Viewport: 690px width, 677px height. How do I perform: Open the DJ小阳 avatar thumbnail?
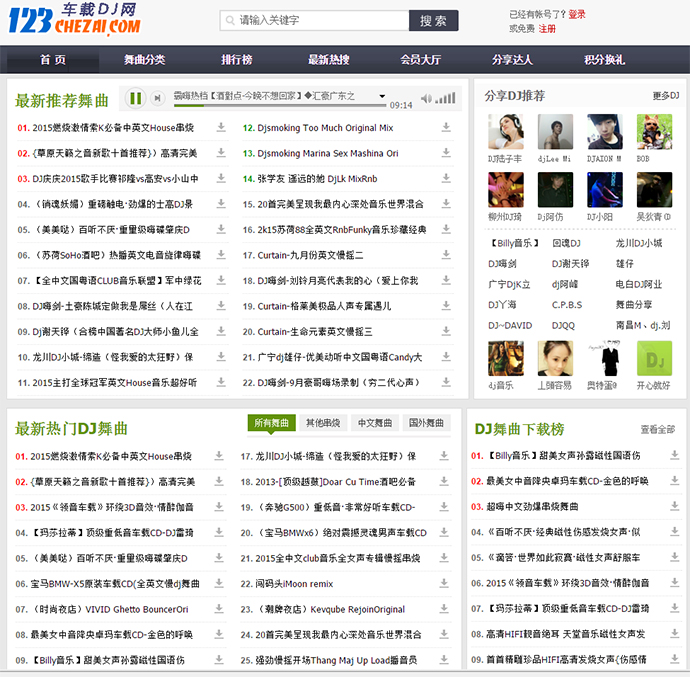(605, 190)
